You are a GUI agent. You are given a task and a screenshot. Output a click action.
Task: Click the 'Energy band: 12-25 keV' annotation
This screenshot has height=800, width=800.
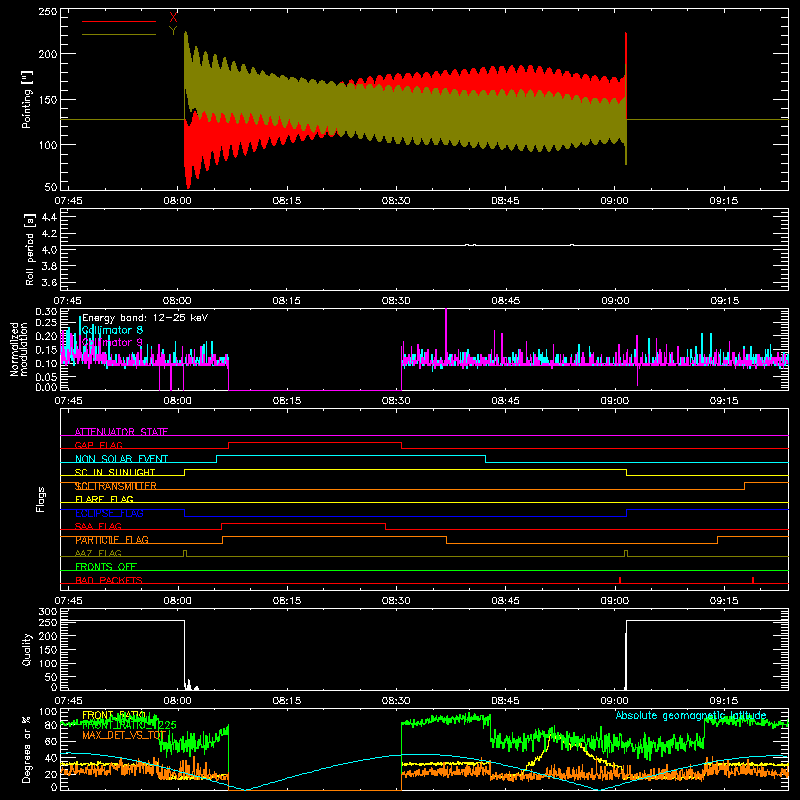(x=145, y=318)
